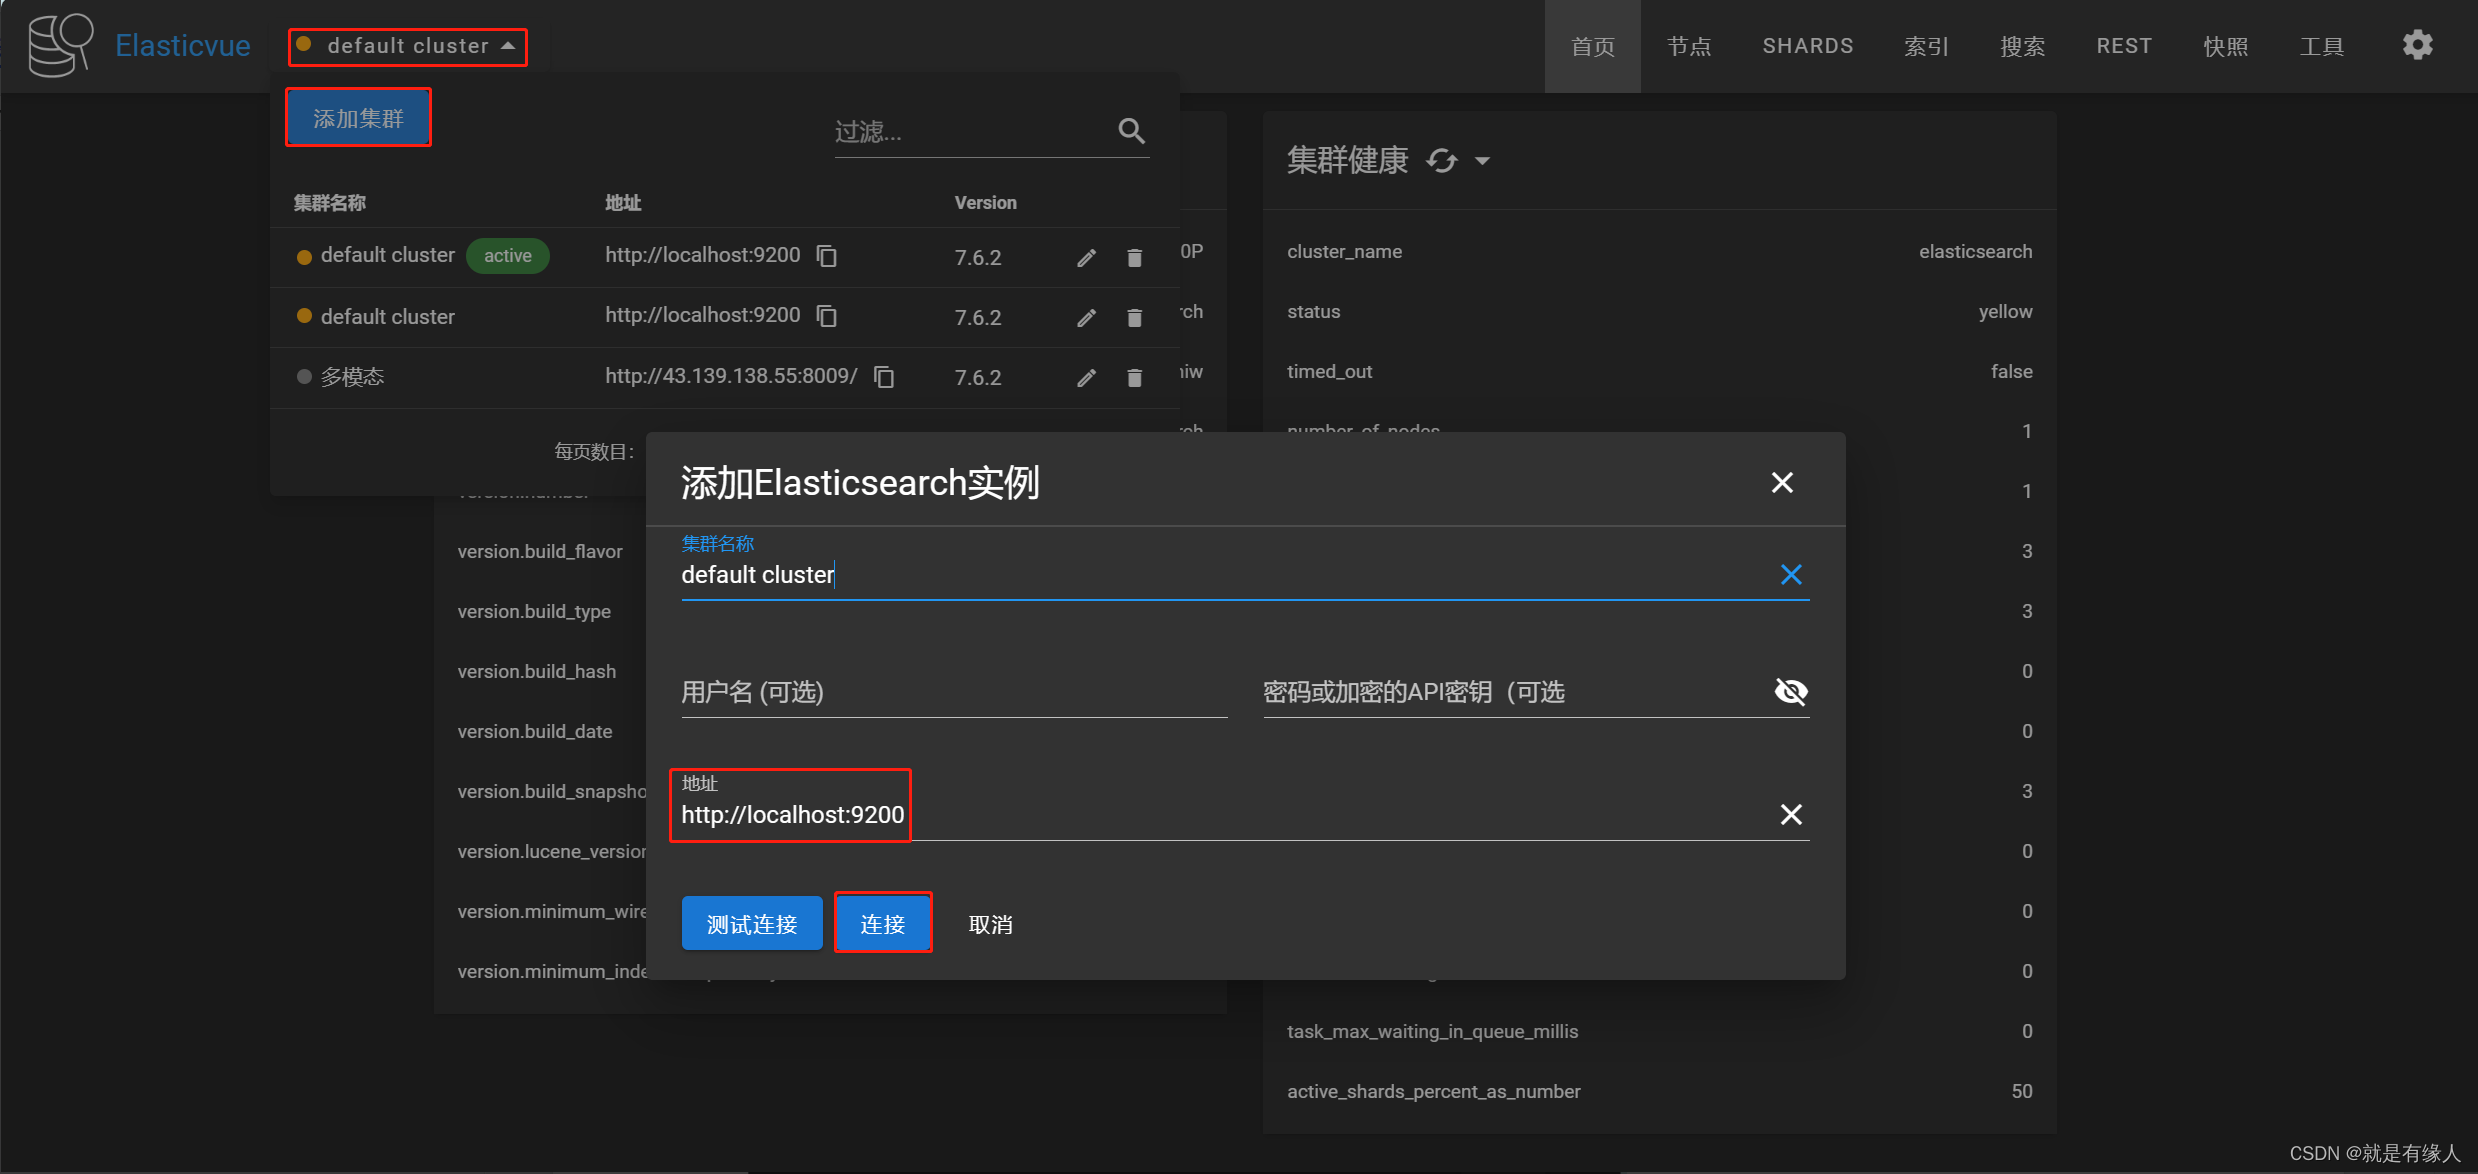Refresh the 集群健康 panel
Screen dimensions: 2478x1174
click(x=1440, y=160)
